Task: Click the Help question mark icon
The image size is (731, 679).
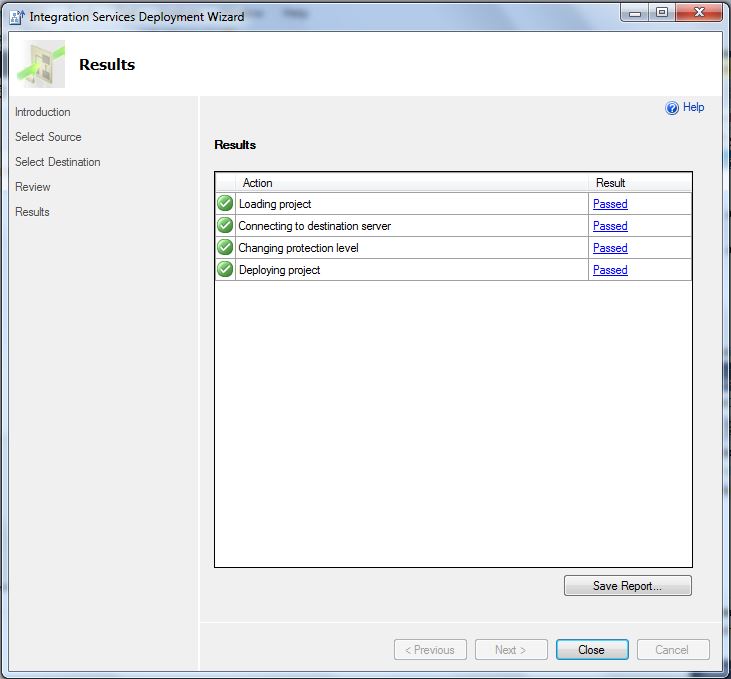Action: (672, 108)
